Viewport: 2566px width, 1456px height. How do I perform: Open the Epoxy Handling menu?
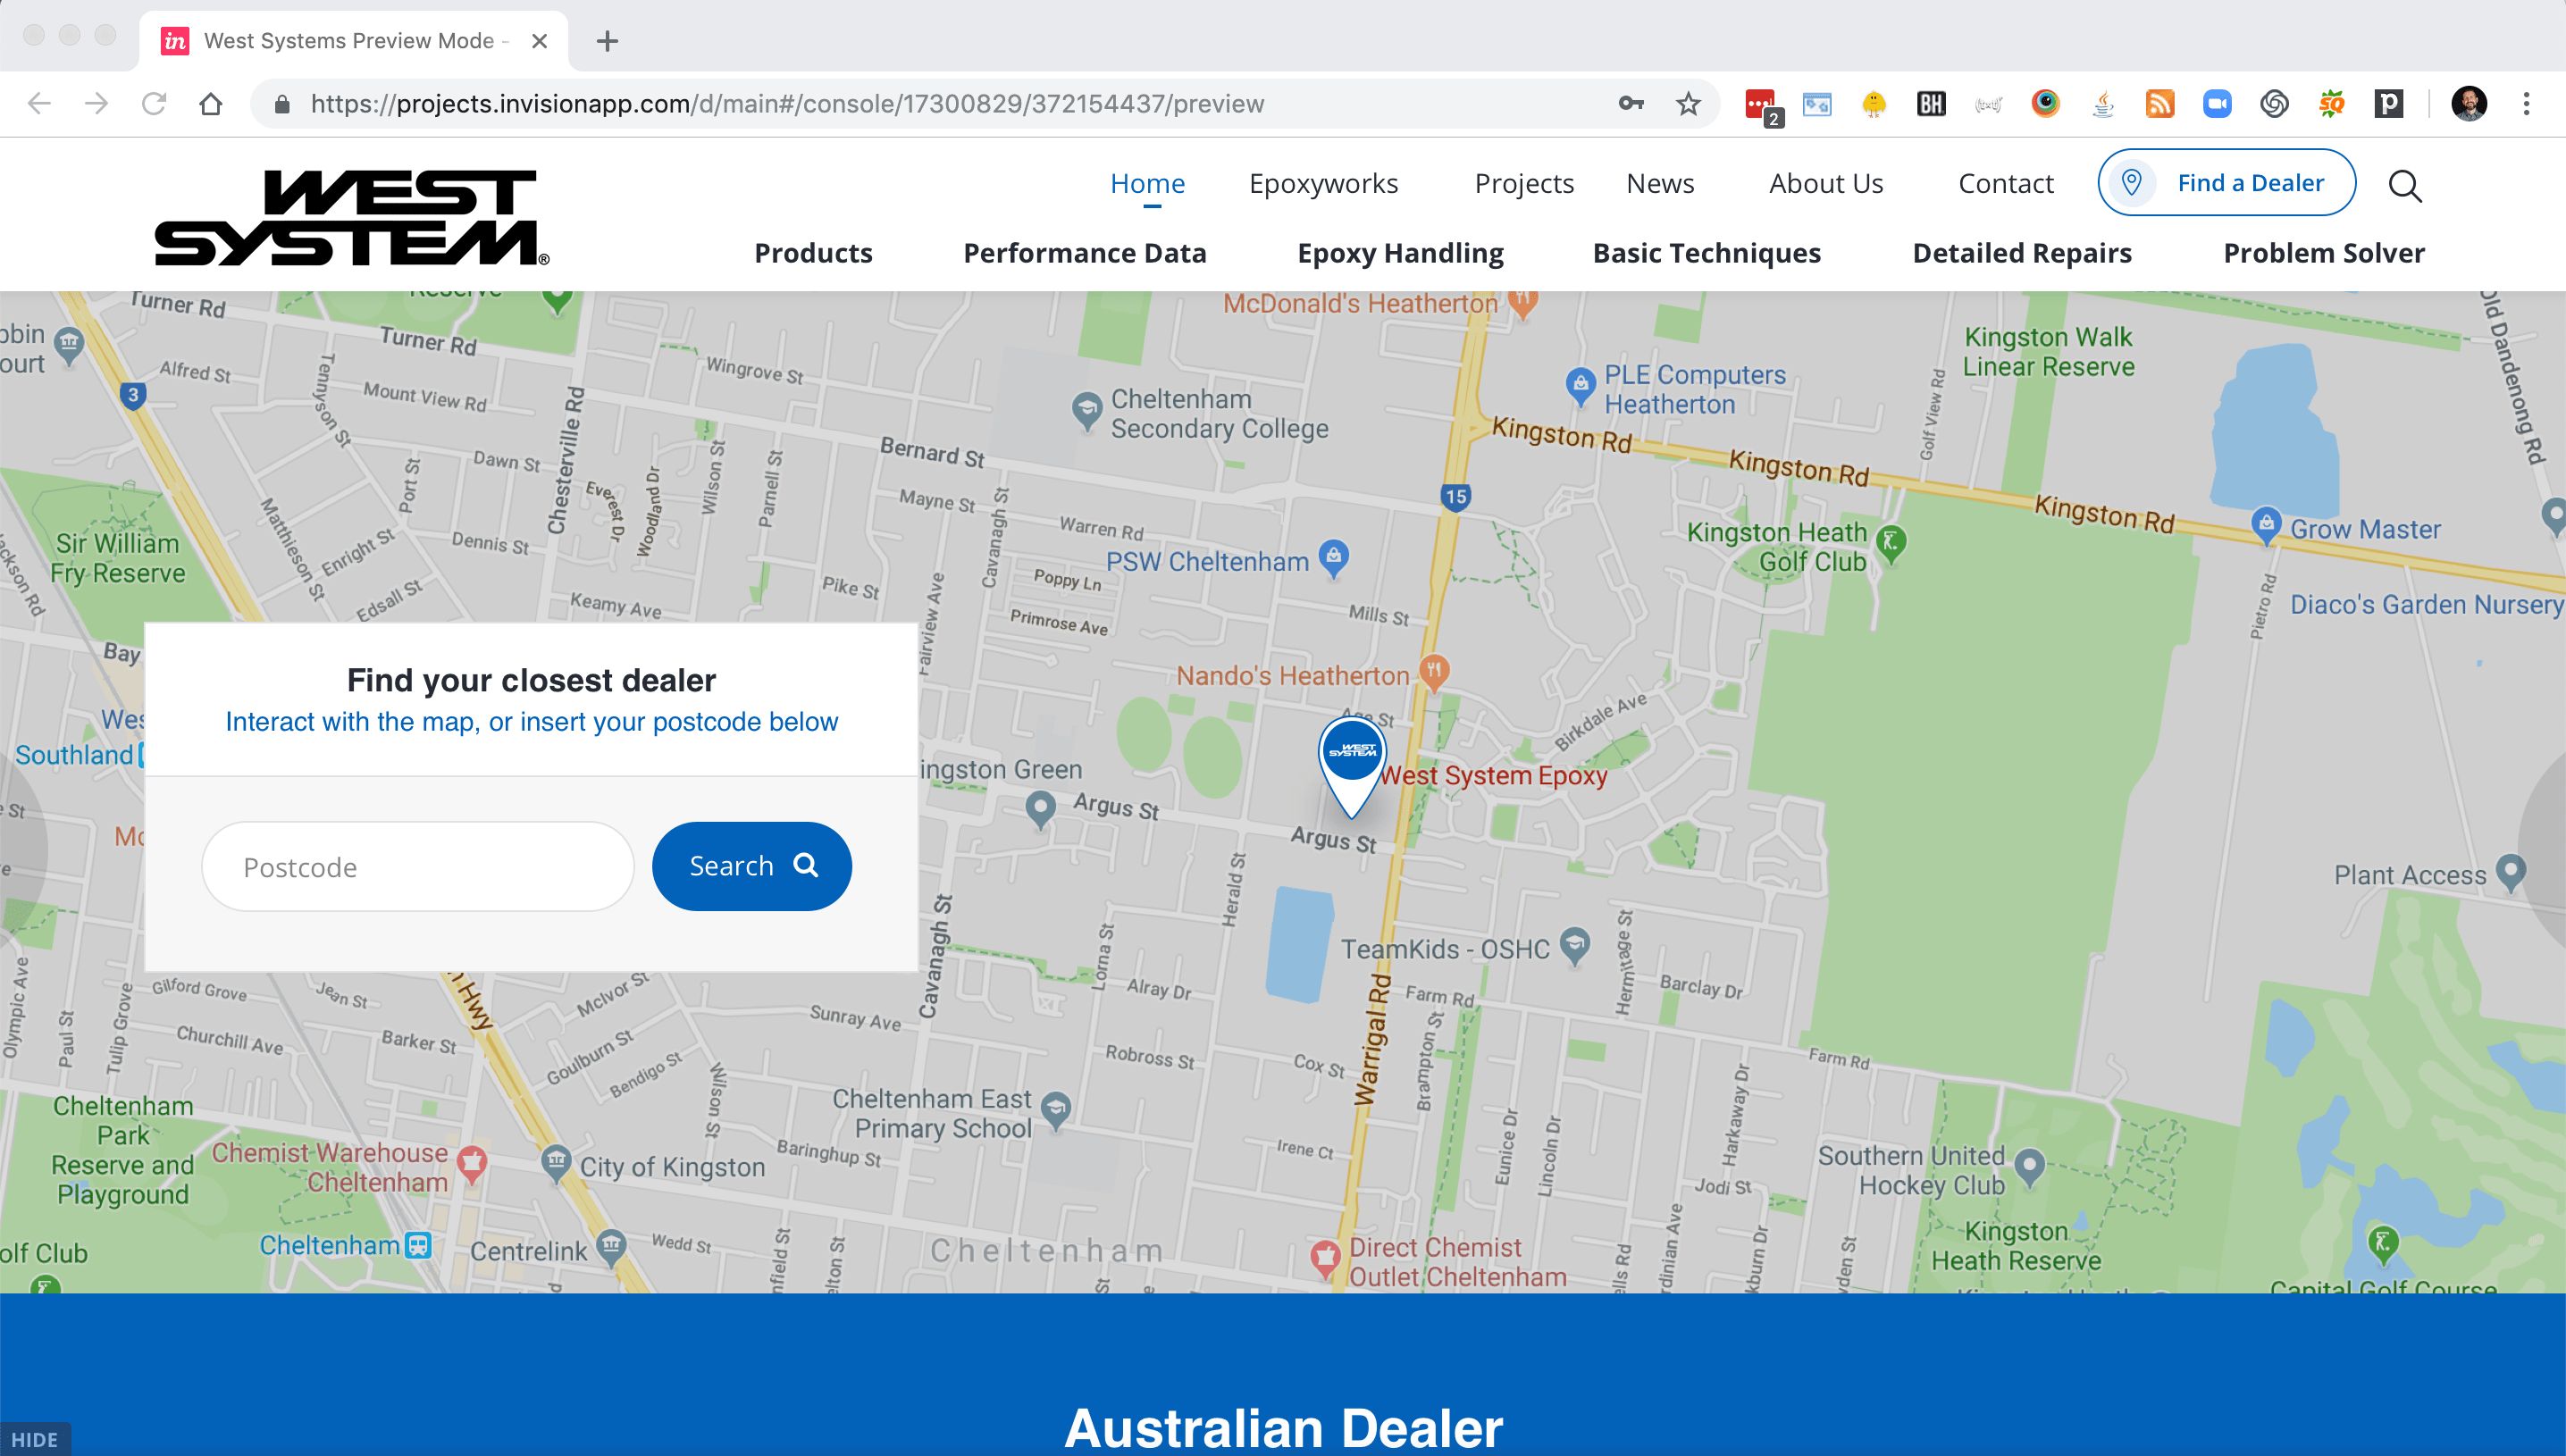1400,253
